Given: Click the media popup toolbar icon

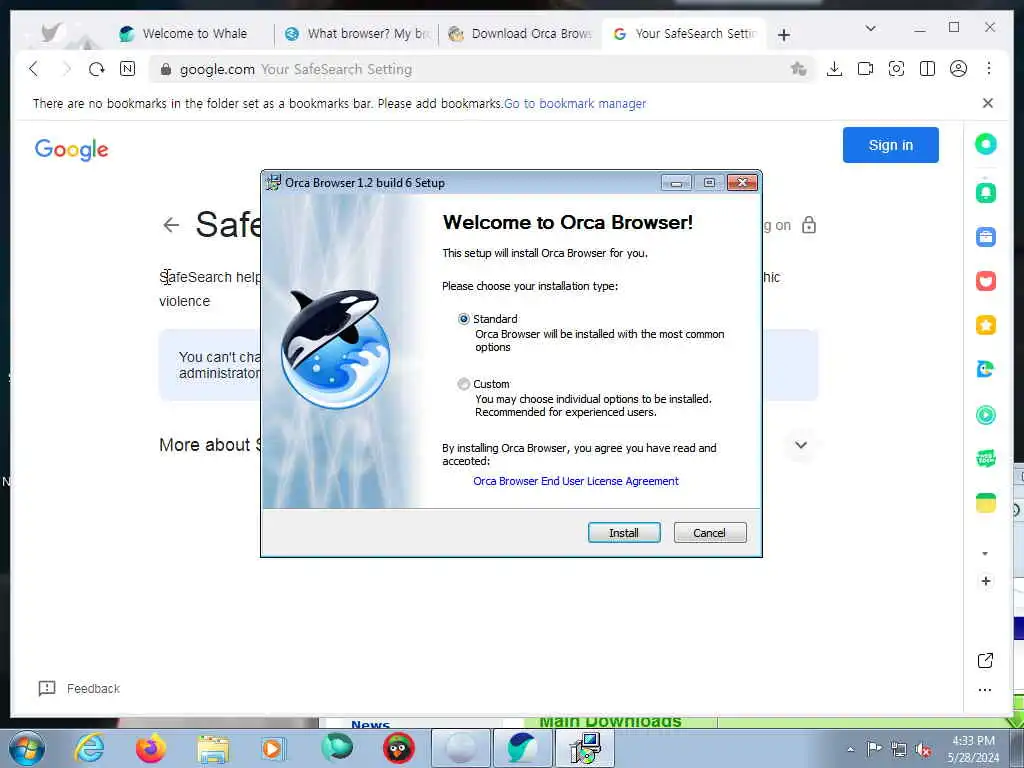Looking at the screenshot, I should tap(865, 69).
